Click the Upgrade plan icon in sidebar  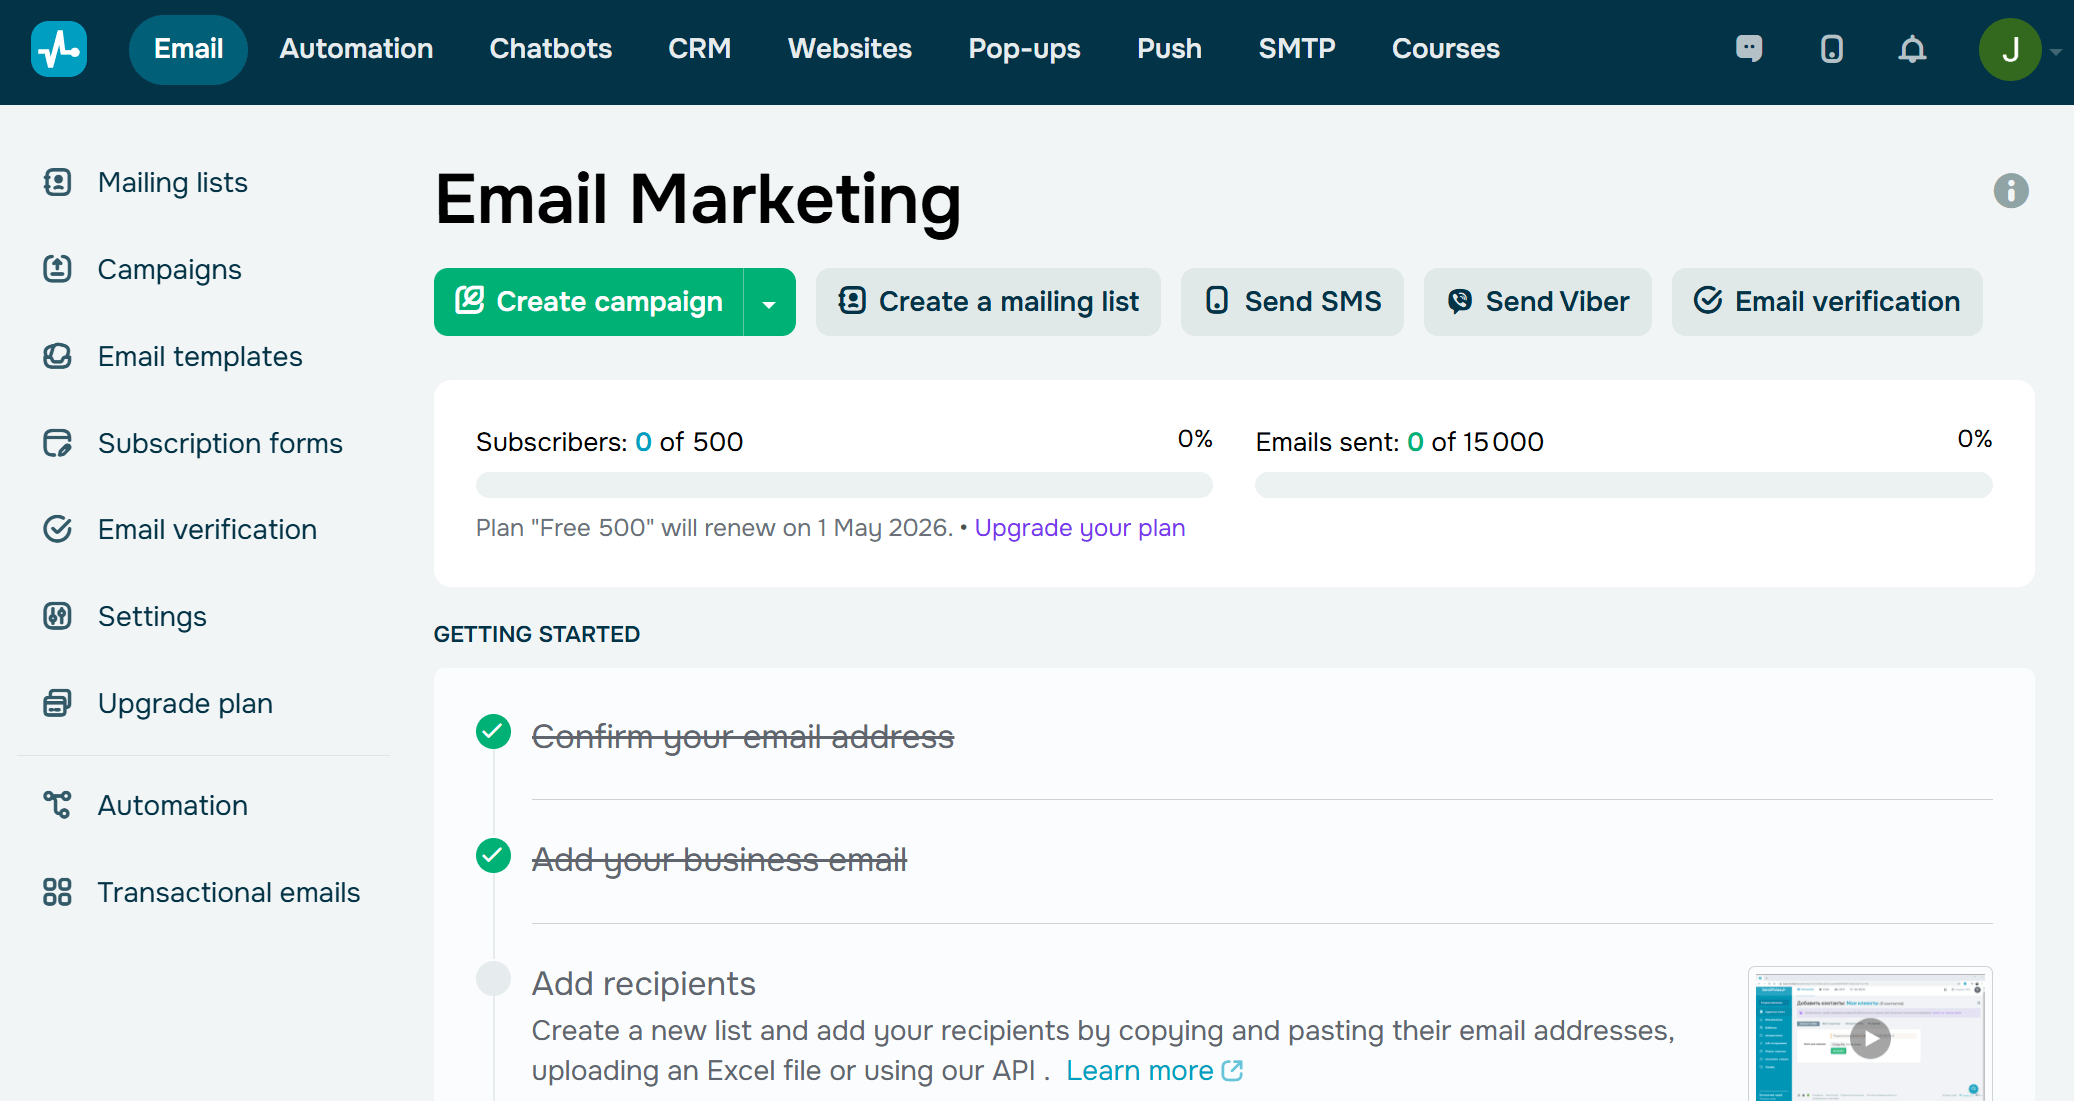click(58, 703)
